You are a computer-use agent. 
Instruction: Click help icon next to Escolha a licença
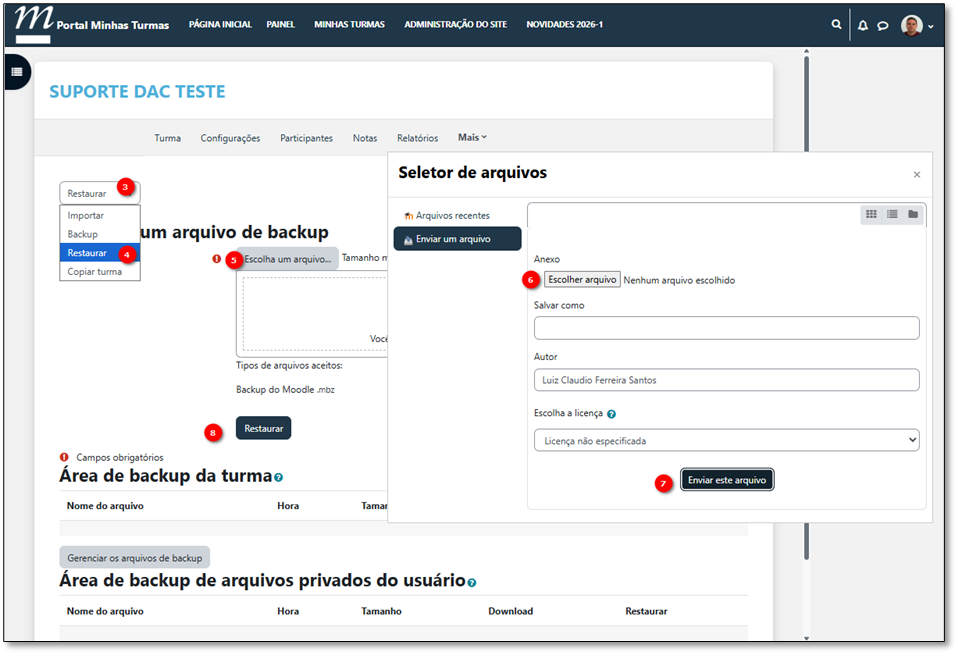611,414
